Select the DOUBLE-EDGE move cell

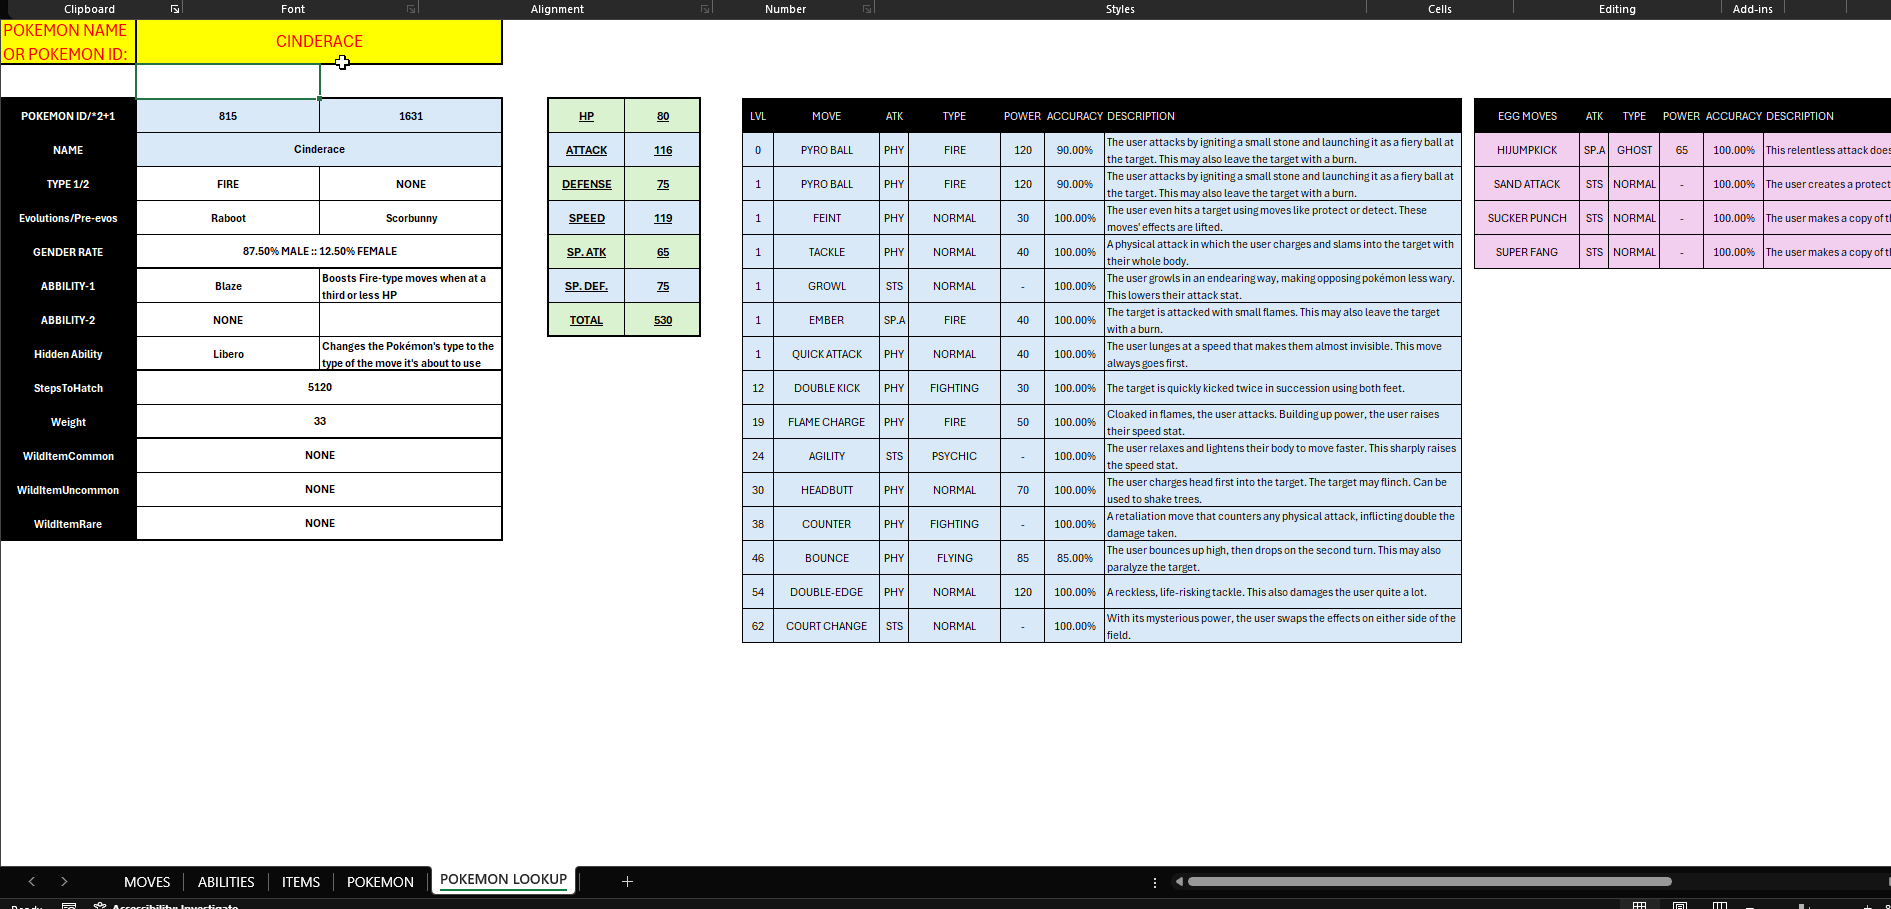click(x=826, y=592)
